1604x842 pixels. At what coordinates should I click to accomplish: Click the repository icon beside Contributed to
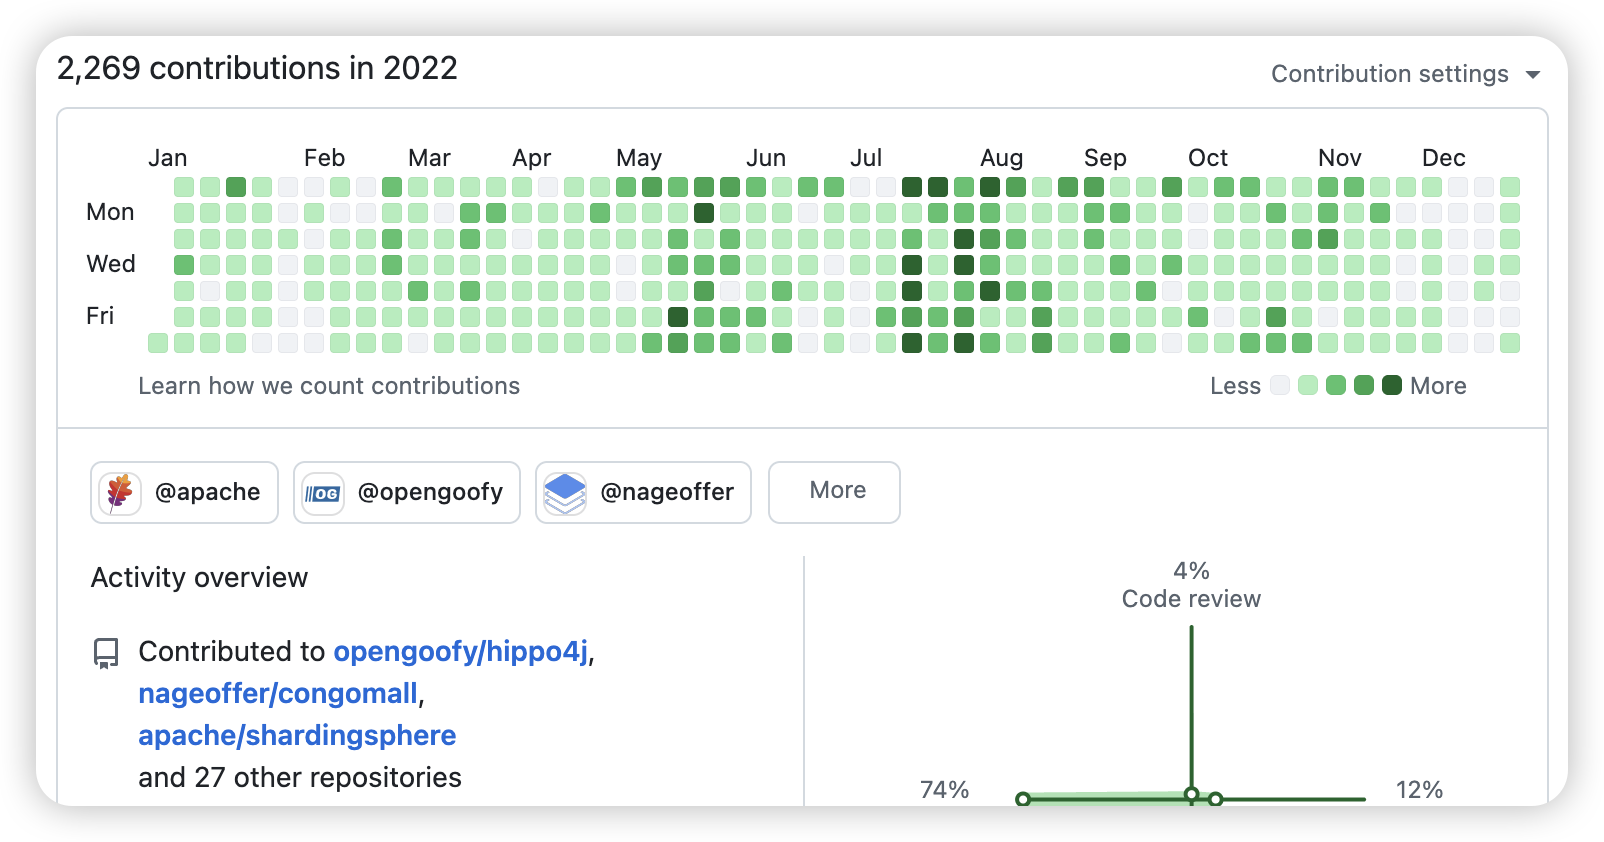pyautogui.click(x=106, y=653)
